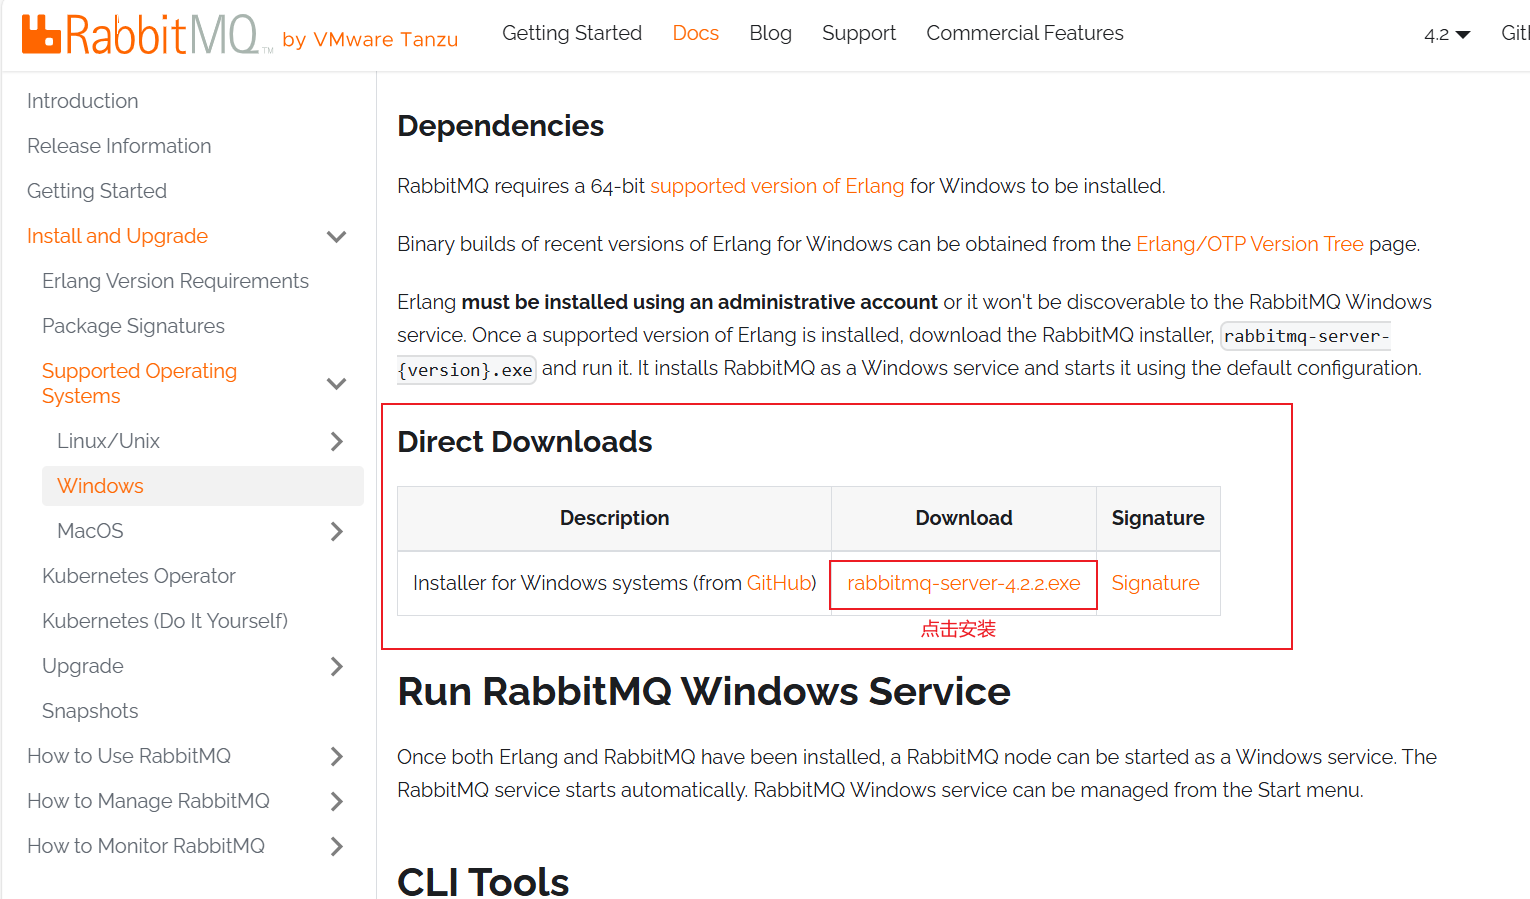The image size is (1530, 899).
Task: Open the Package Signatures page
Action: point(133,326)
